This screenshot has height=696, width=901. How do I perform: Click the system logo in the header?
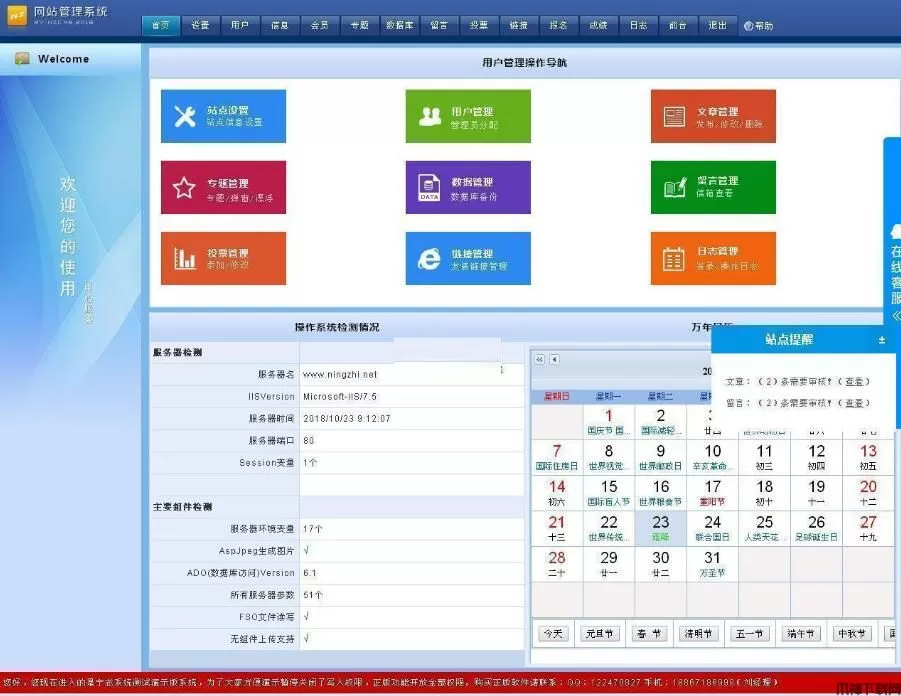point(17,16)
